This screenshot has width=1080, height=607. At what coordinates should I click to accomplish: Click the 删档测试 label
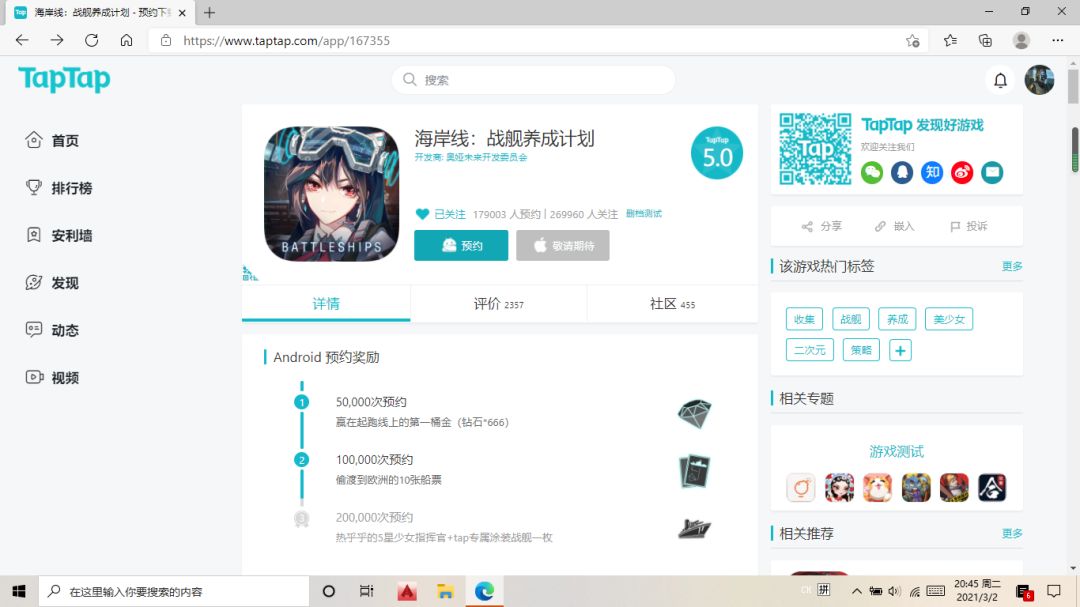coord(643,214)
